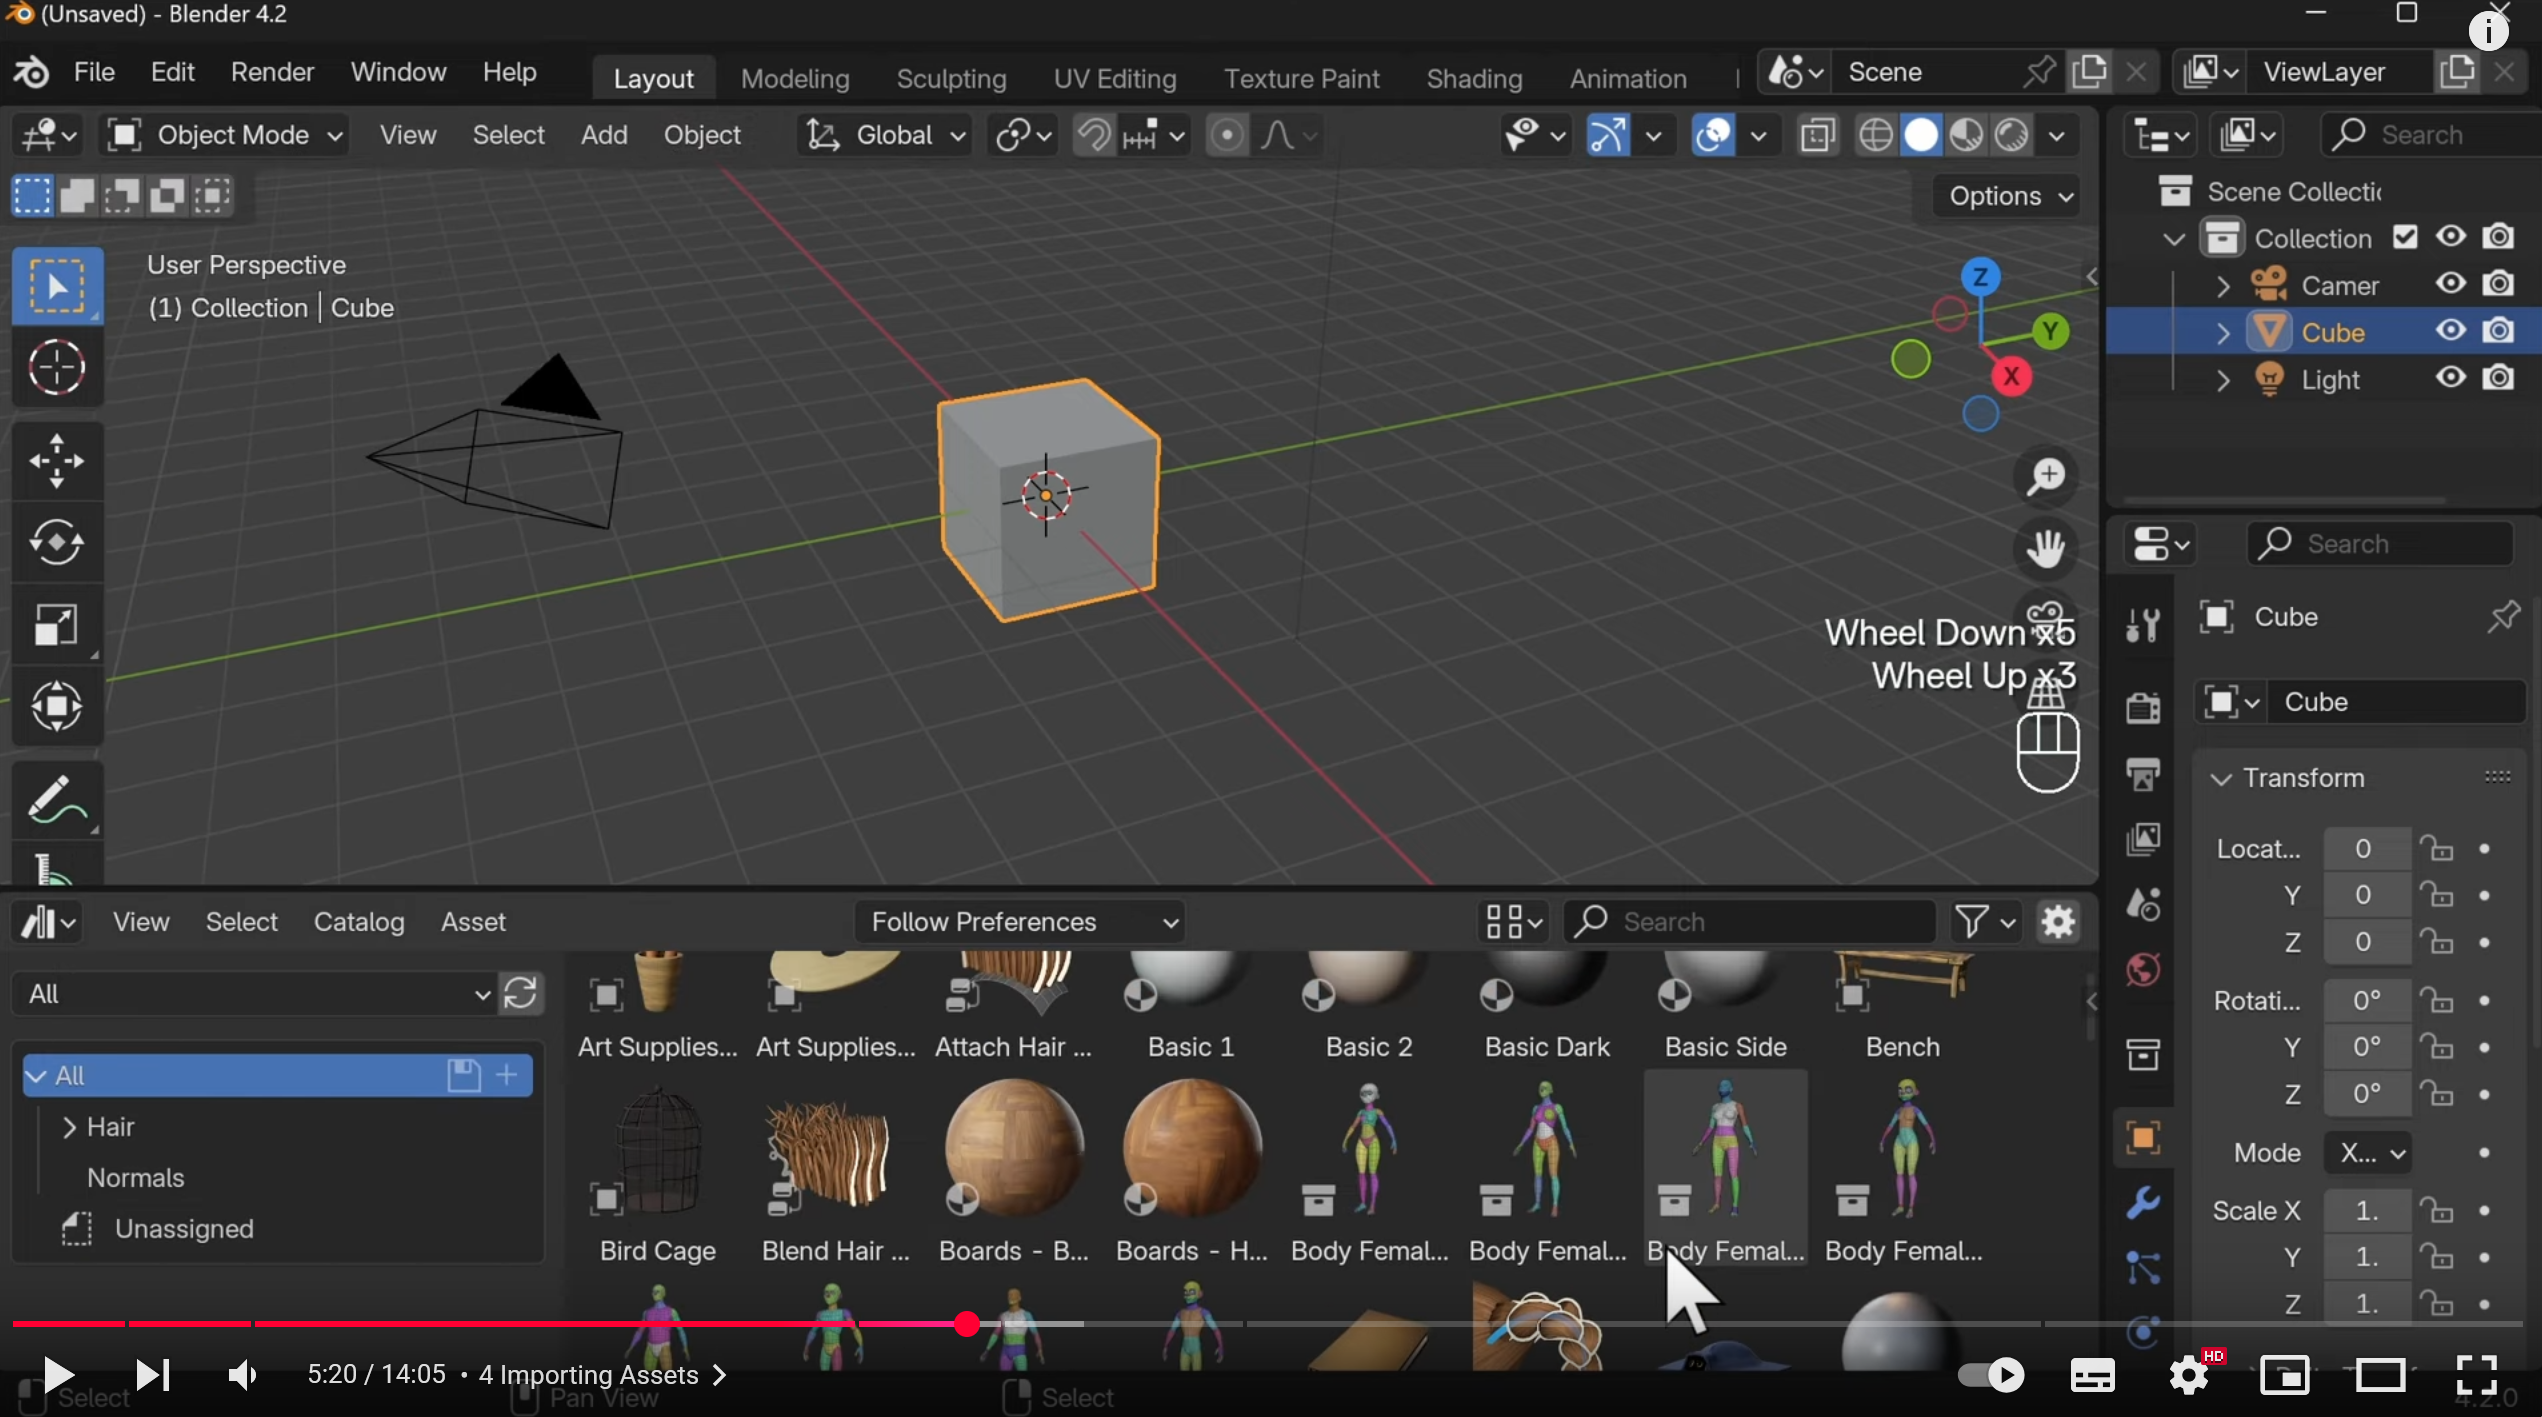The width and height of the screenshot is (2542, 1417).
Task: Expand the Hair catalog tree item
Action: tap(69, 1127)
